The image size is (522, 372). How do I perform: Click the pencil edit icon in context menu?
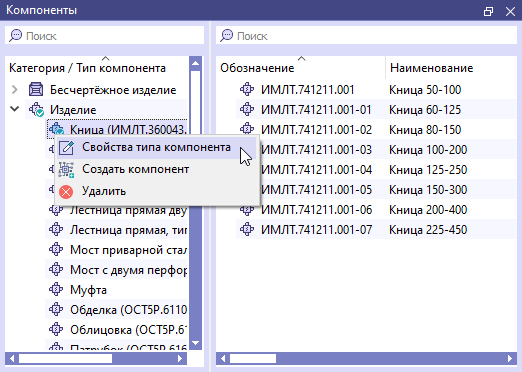tap(66, 147)
